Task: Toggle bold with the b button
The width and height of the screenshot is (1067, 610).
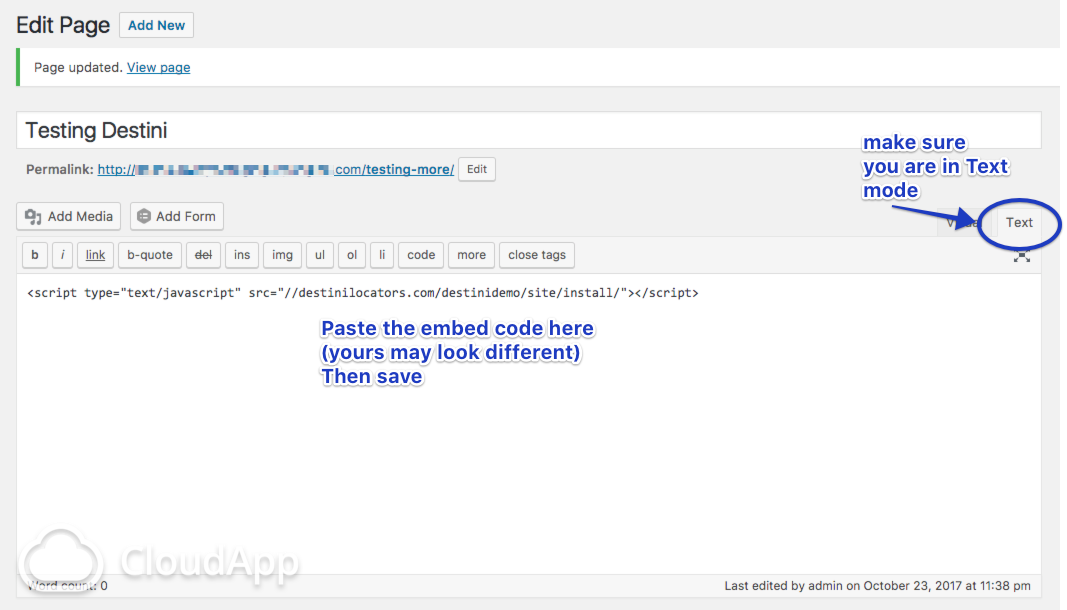Action: tap(35, 255)
